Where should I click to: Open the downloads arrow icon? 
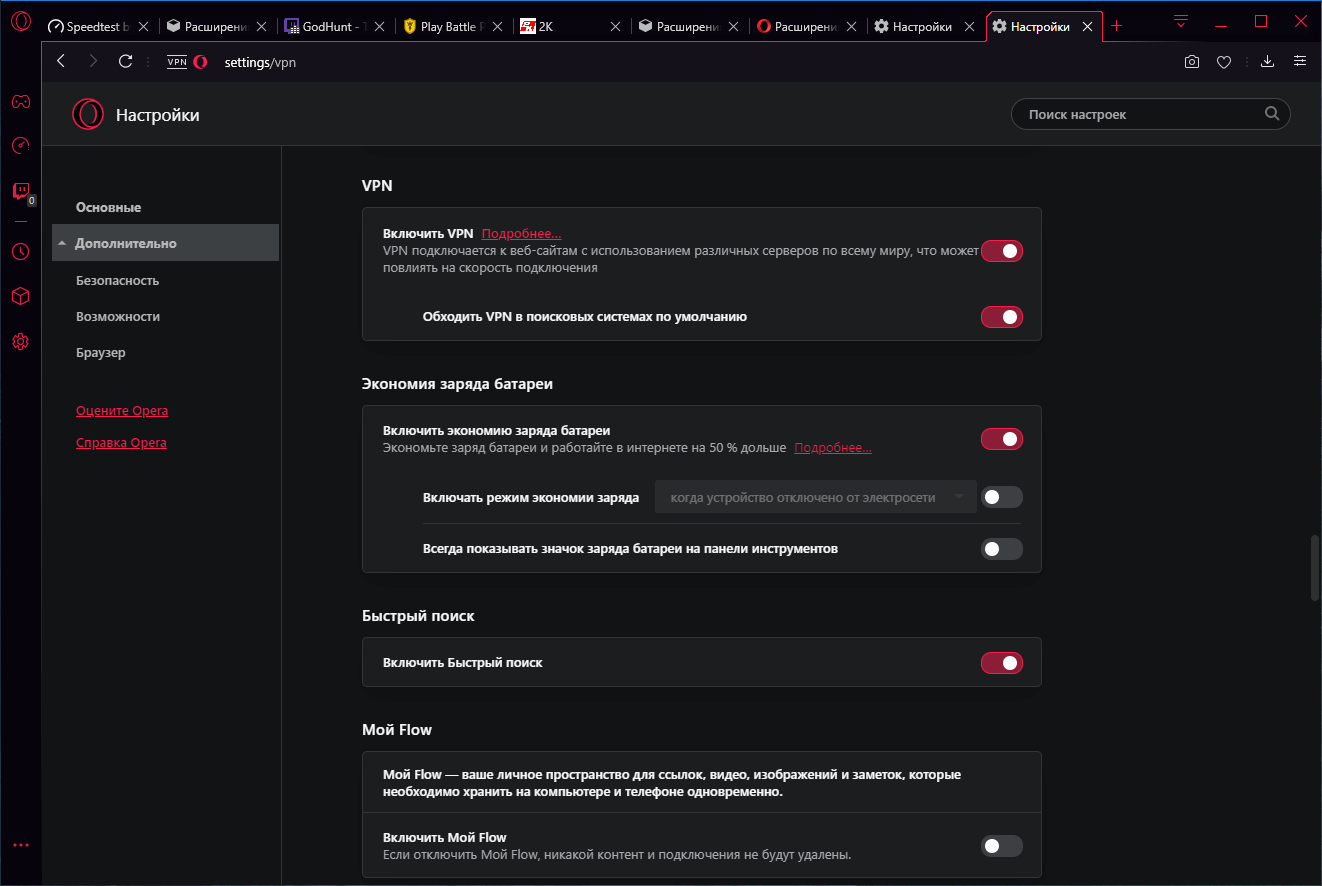pyautogui.click(x=1267, y=62)
